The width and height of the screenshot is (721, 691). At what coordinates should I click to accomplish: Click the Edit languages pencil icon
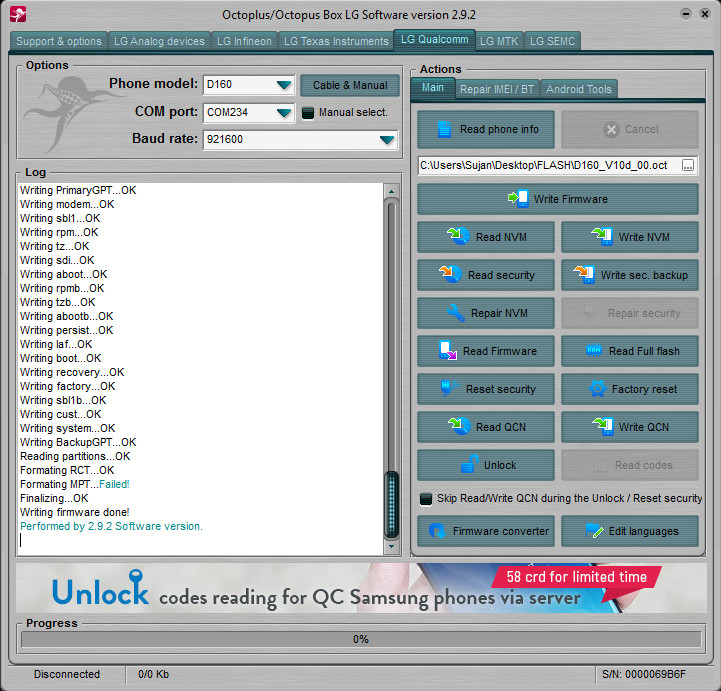594,531
